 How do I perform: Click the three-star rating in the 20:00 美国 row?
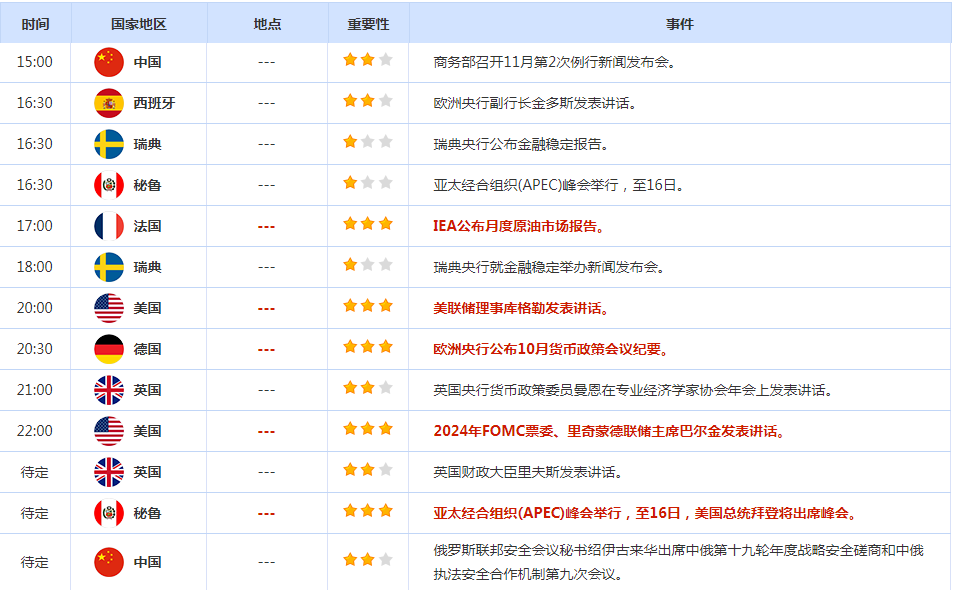pos(368,306)
